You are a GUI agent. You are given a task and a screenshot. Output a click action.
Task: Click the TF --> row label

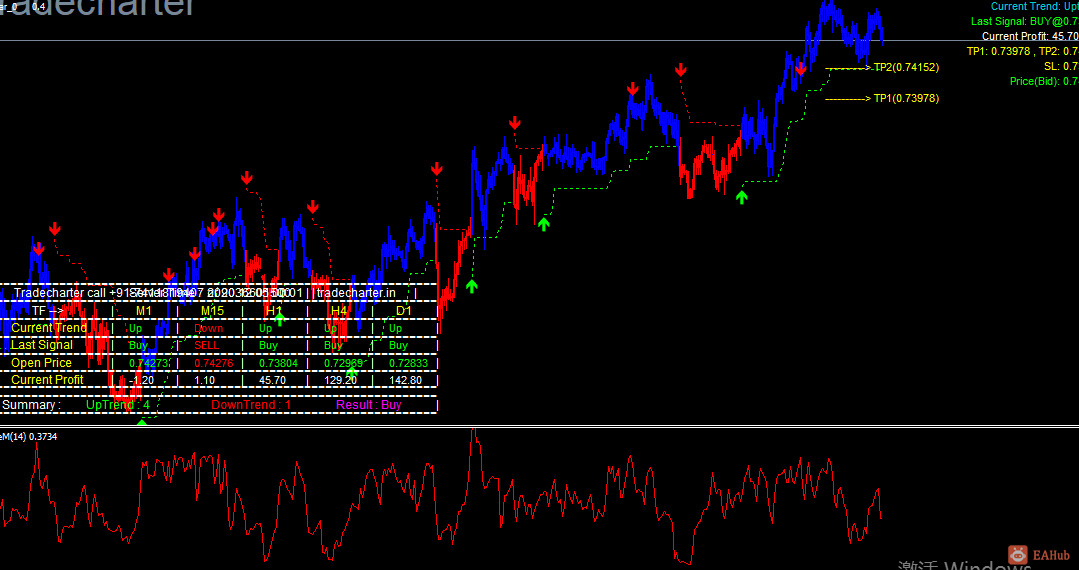[x=47, y=310]
